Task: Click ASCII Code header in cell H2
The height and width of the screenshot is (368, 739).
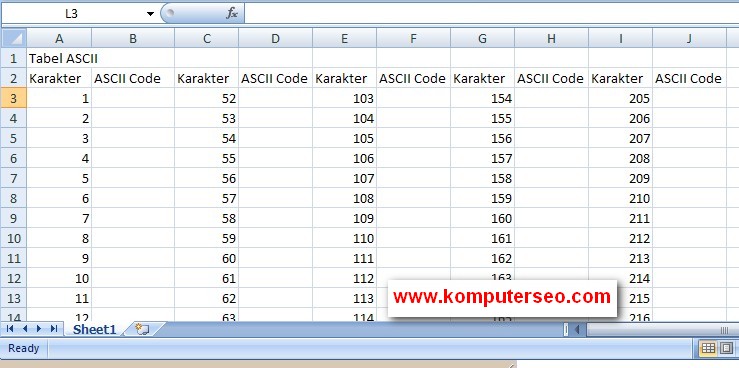Action: click(x=550, y=78)
